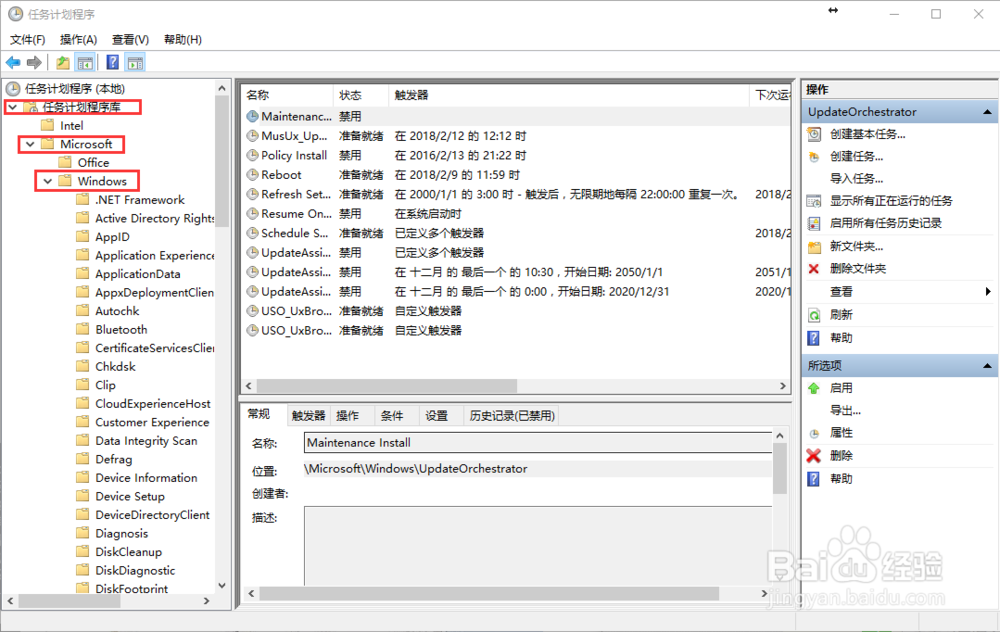Open the 文件(F) menu

(27, 40)
